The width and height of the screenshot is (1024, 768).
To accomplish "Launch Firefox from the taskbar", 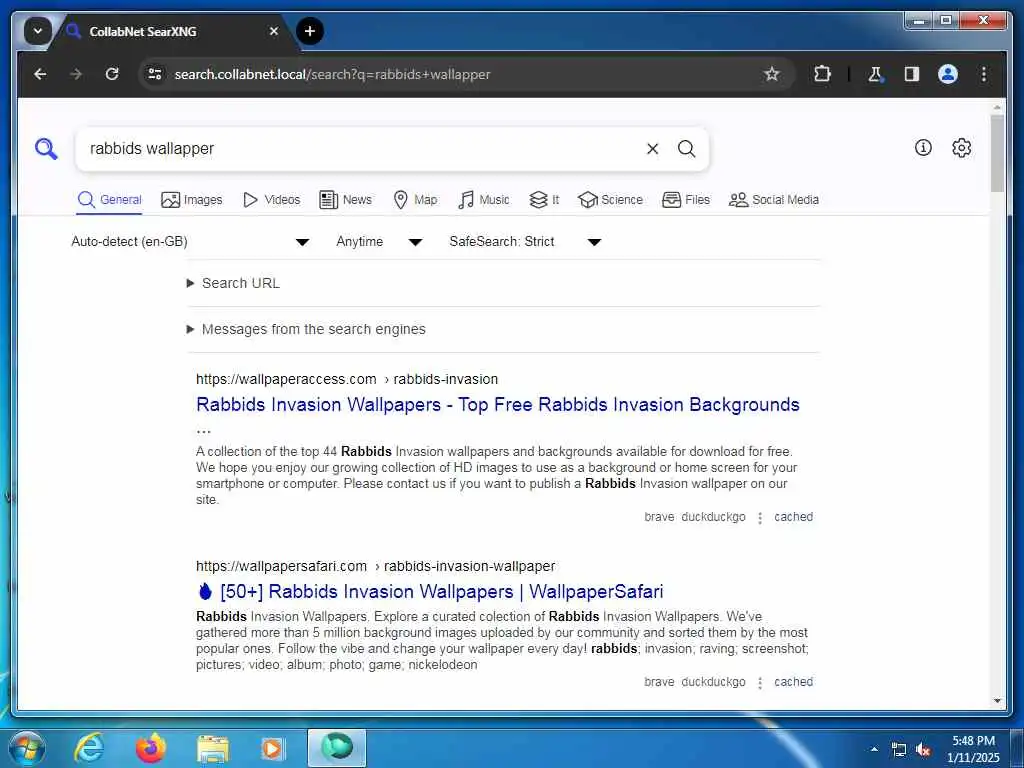I will click(x=150, y=748).
